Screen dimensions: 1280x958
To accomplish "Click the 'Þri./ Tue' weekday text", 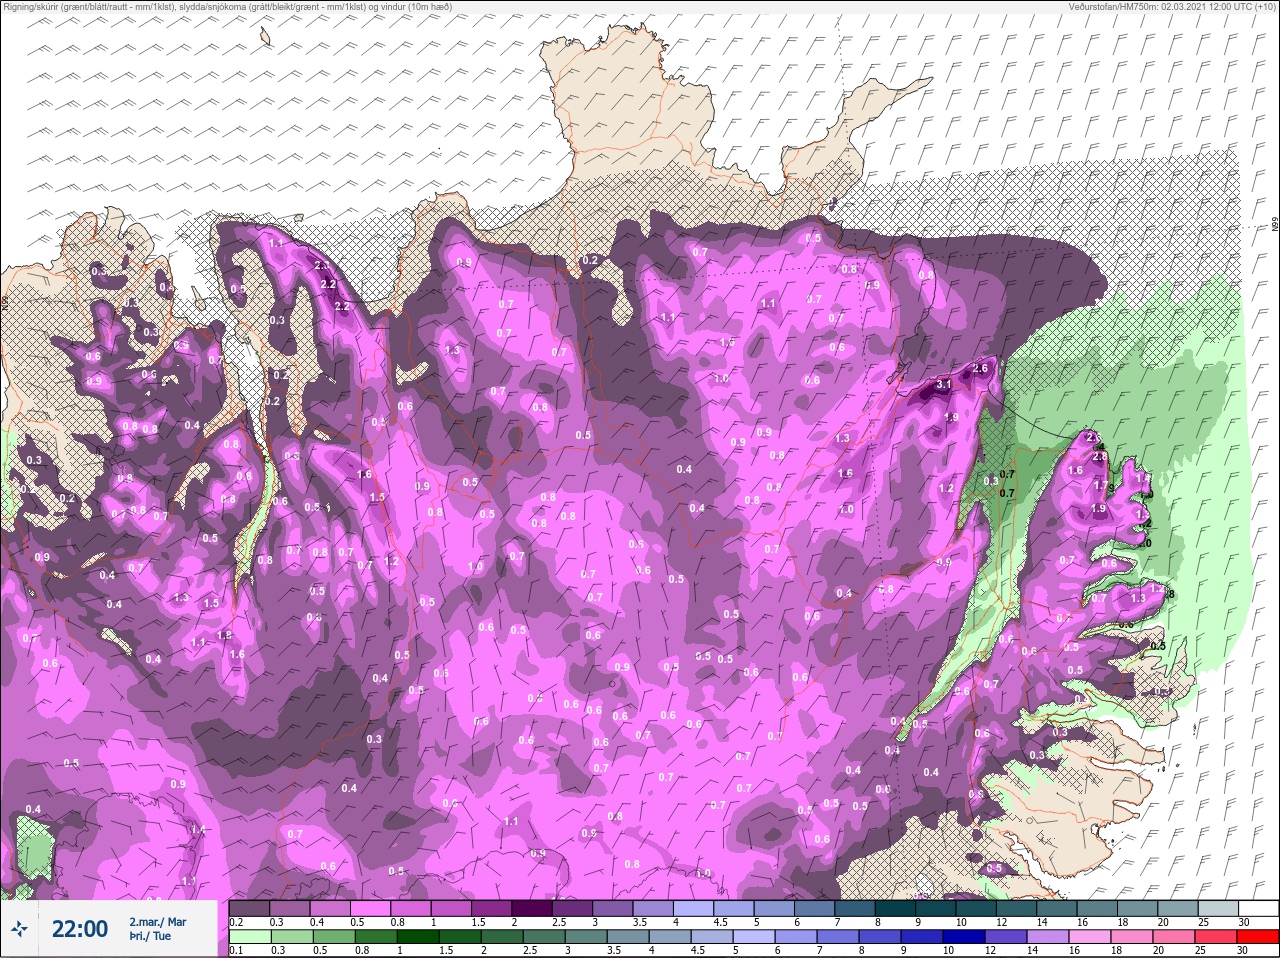I will click(x=149, y=936).
